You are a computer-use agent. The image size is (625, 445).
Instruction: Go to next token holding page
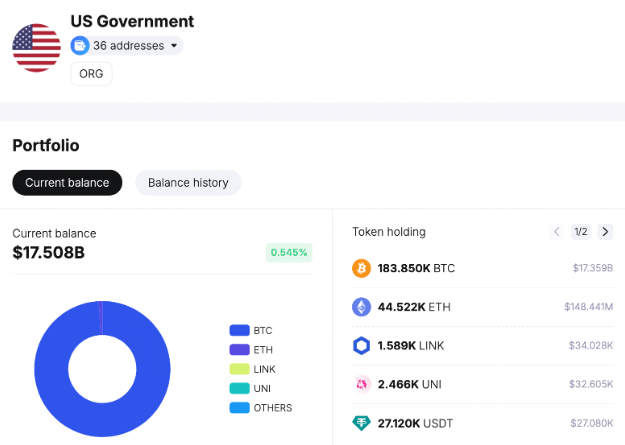[x=605, y=232]
